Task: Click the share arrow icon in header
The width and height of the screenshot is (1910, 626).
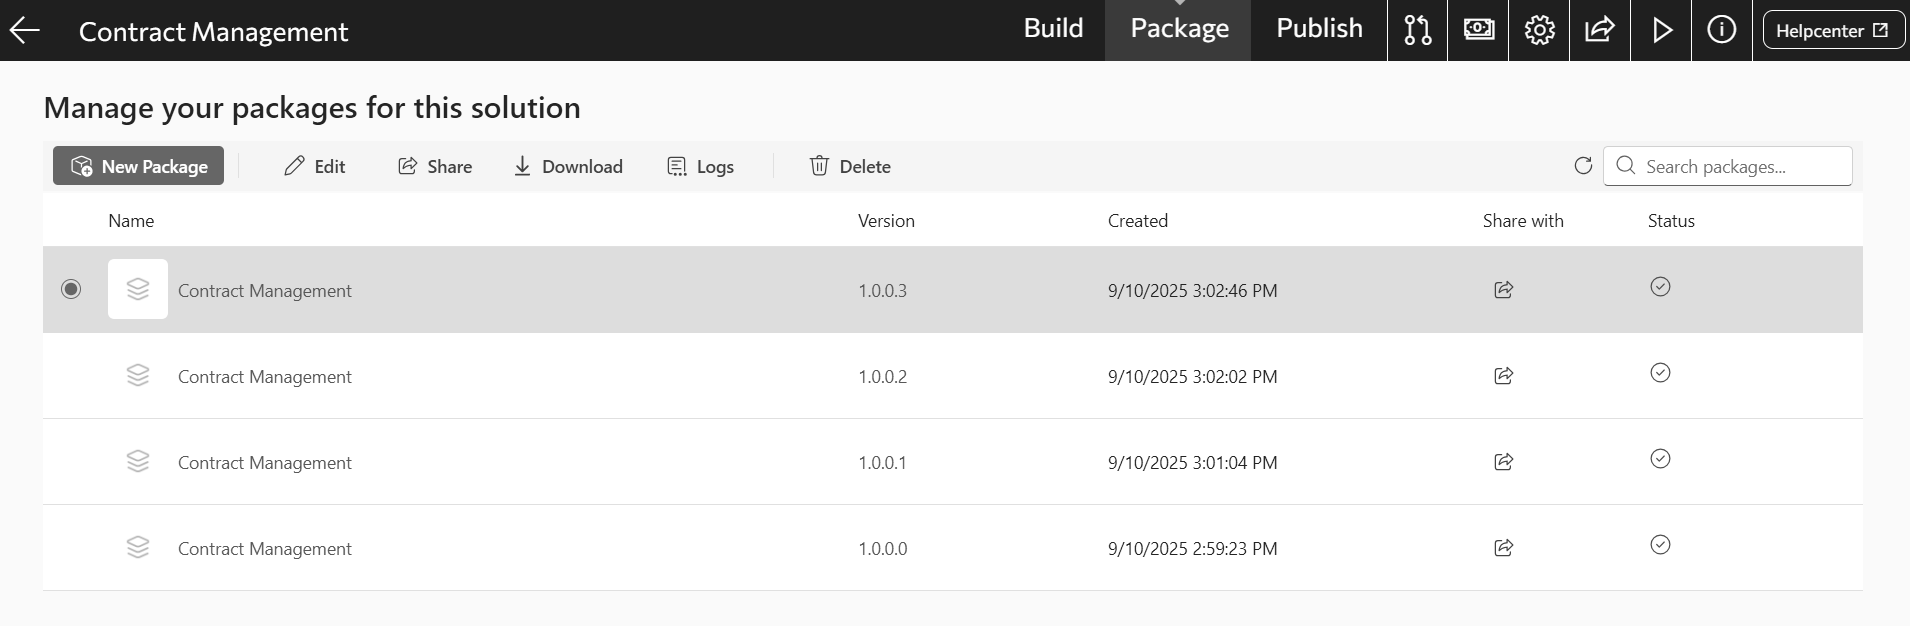Action: pyautogui.click(x=1600, y=30)
